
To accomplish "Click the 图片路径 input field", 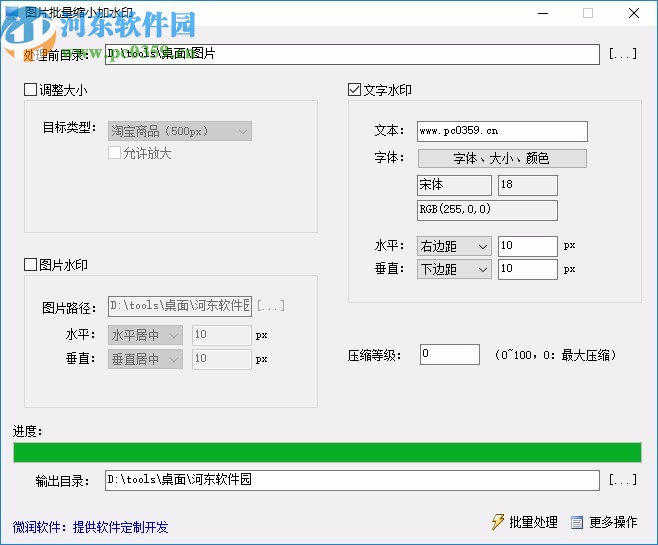I will click(x=180, y=306).
